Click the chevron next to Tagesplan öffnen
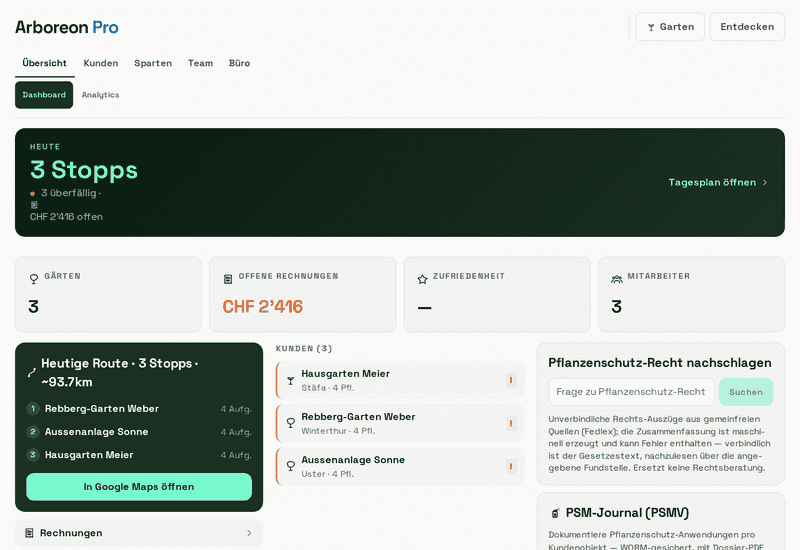This screenshot has height=550, width=800. (x=764, y=183)
